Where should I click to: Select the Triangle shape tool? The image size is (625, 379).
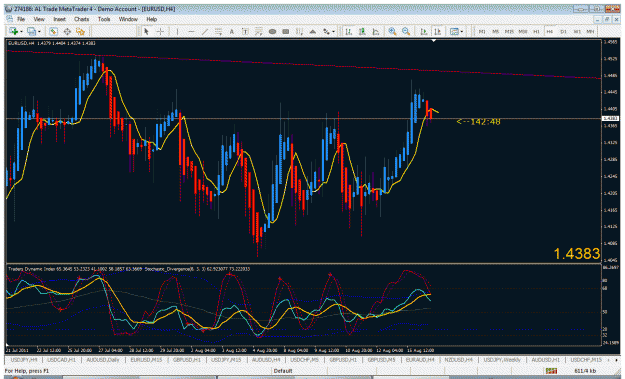click(x=313, y=31)
